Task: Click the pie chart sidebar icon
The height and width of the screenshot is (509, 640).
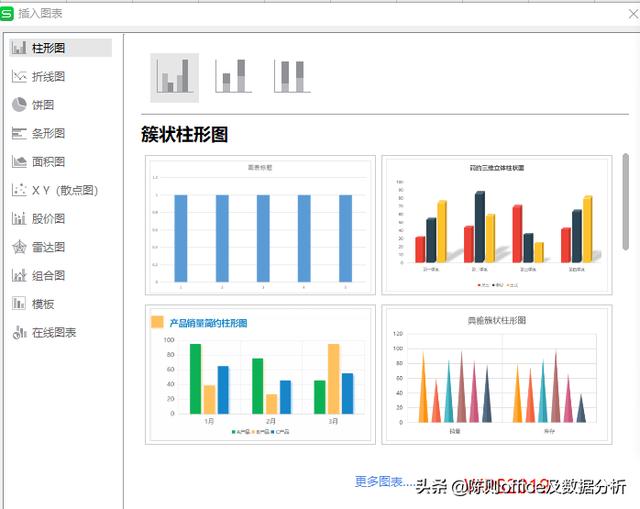Action: [x=19, y=104]
